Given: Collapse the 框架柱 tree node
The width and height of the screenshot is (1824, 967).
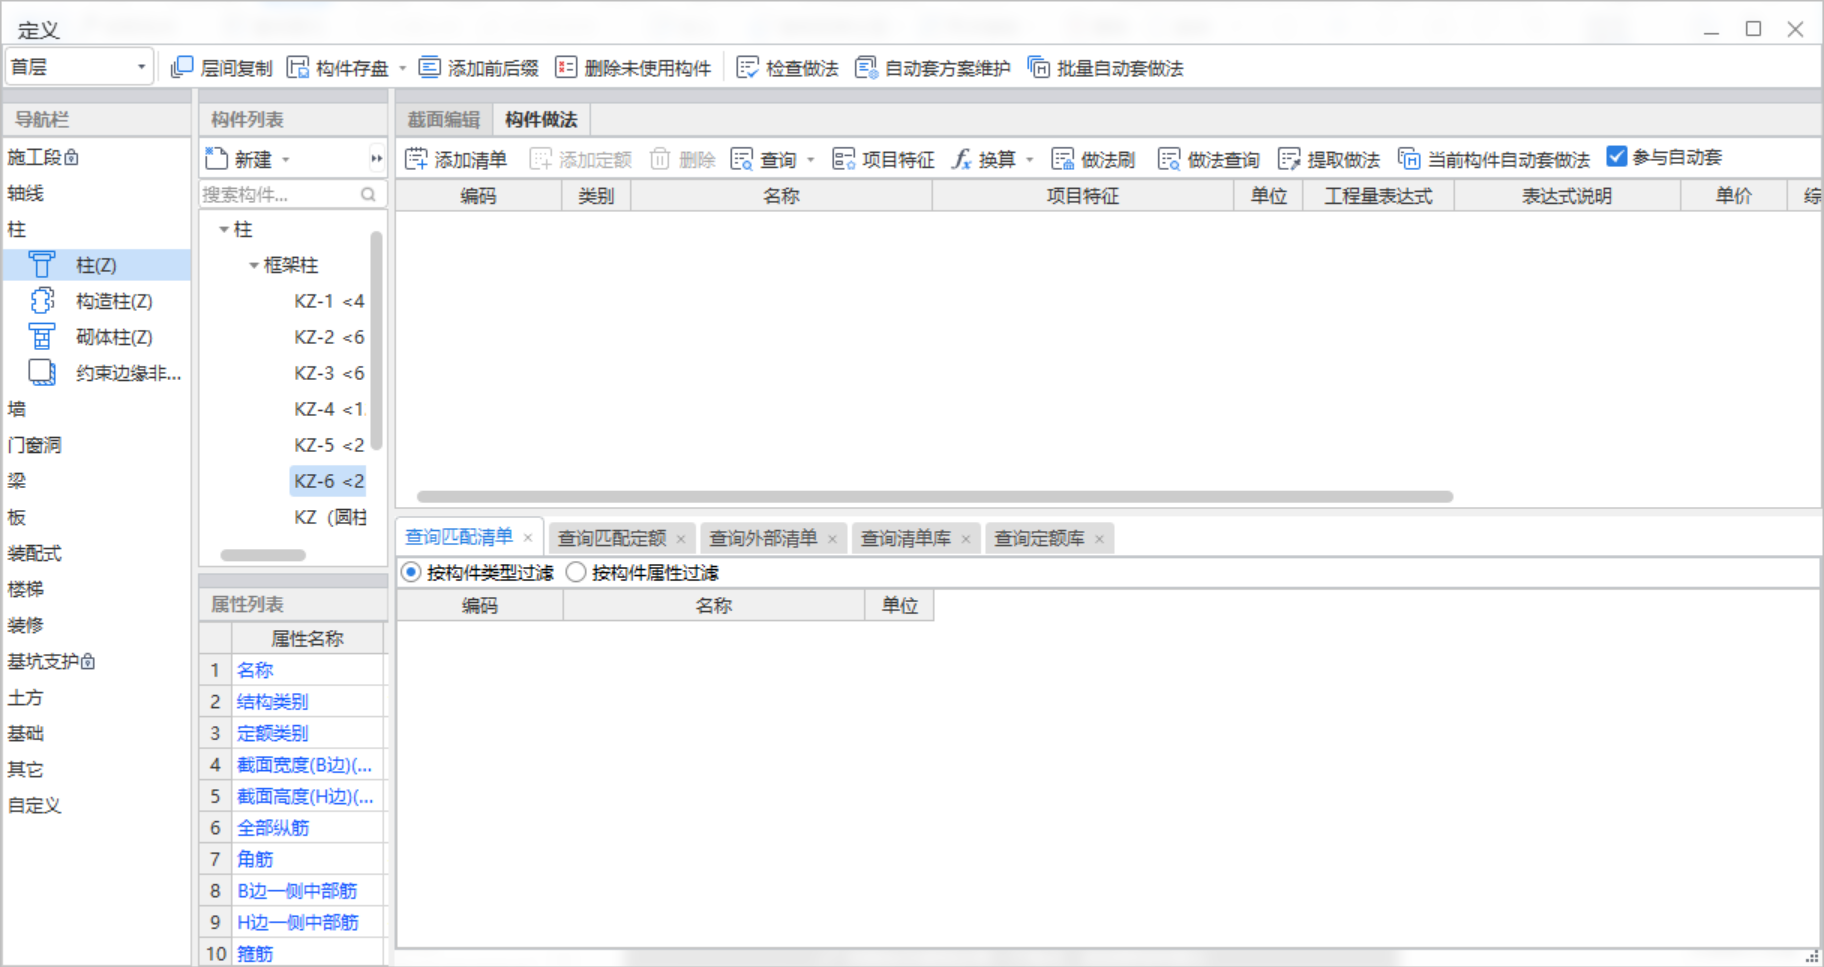Looking at the screenshot, I should [x=254, y=265].
